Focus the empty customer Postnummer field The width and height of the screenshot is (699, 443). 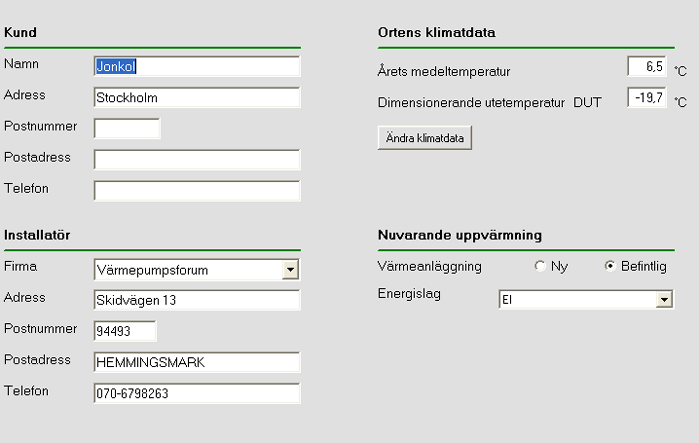pos(127,128)
